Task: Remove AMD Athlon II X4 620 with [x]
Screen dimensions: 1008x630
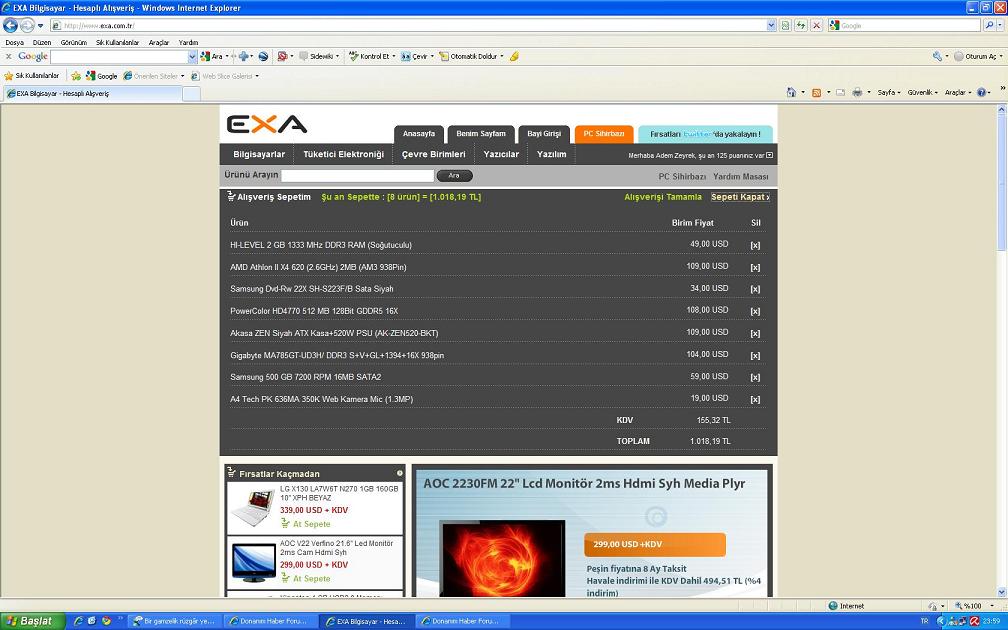Action: coord(755,267)
